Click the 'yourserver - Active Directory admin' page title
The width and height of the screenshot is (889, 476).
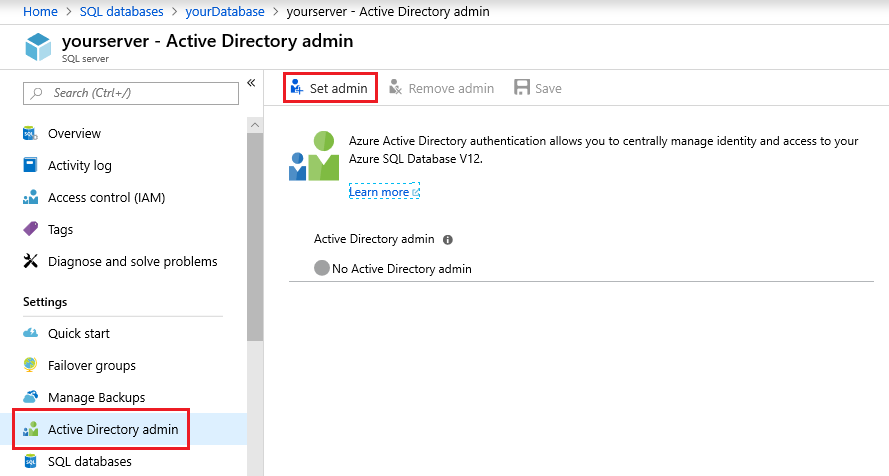tap(208, 41)
